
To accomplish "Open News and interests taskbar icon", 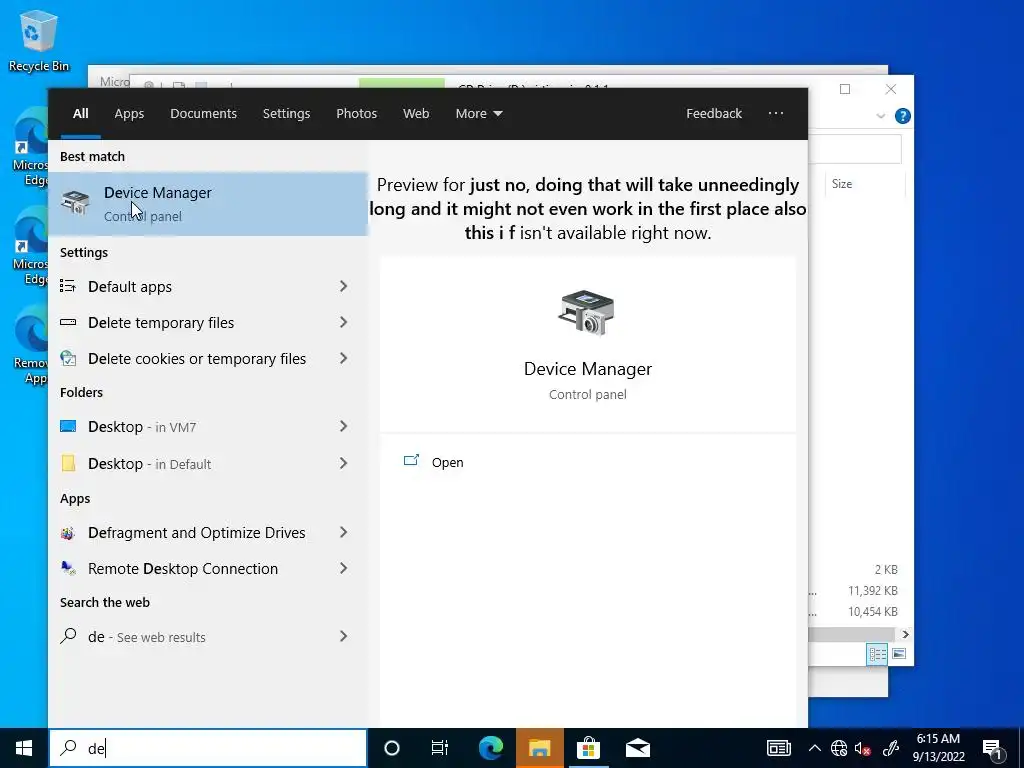I will pyautogui.click(x=778, y=748).
